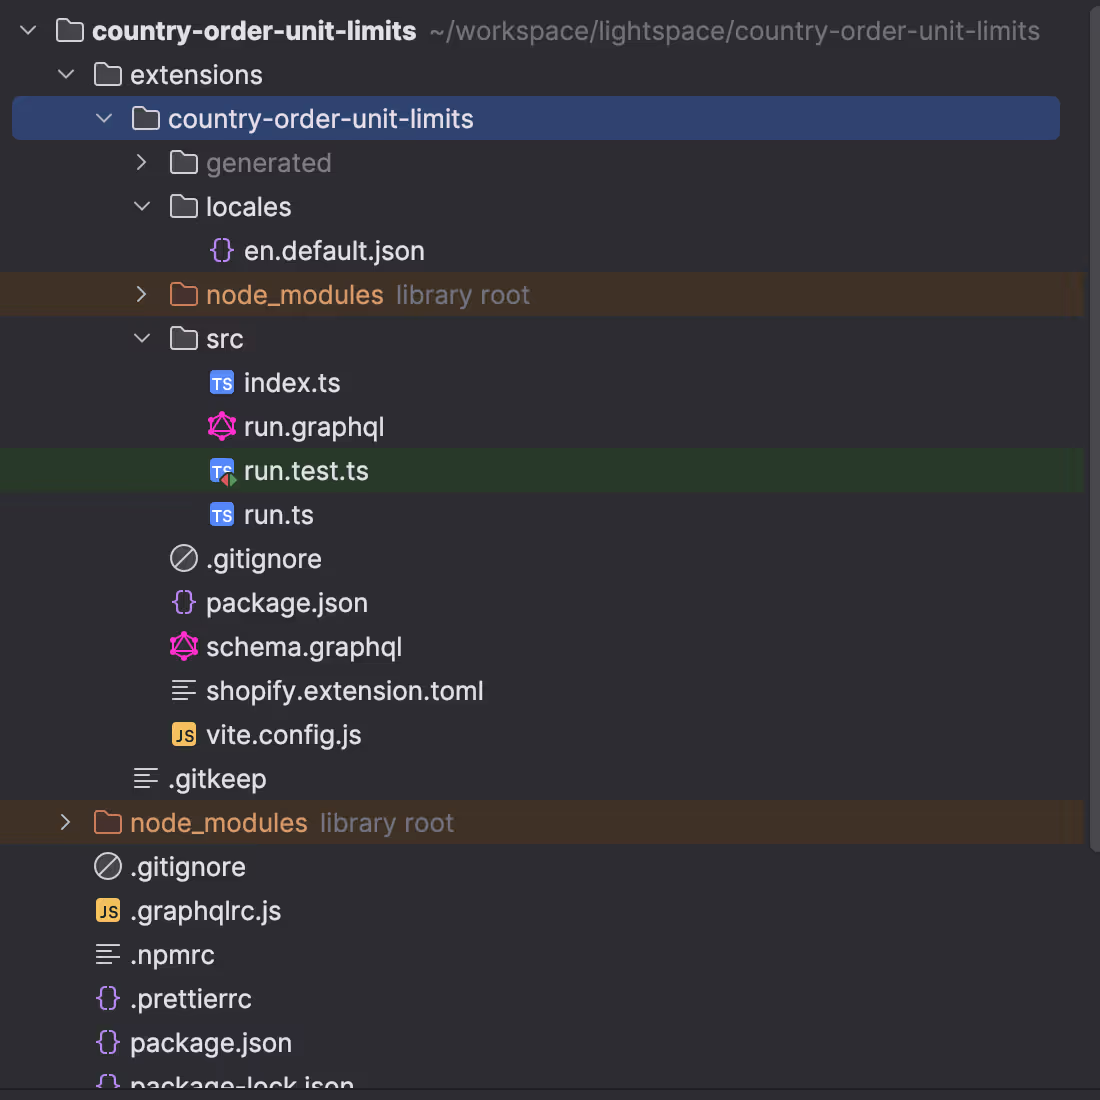Click the JS icon beside .graphqlrc.js
The image size is (1100, 1100).
[108, 911]
